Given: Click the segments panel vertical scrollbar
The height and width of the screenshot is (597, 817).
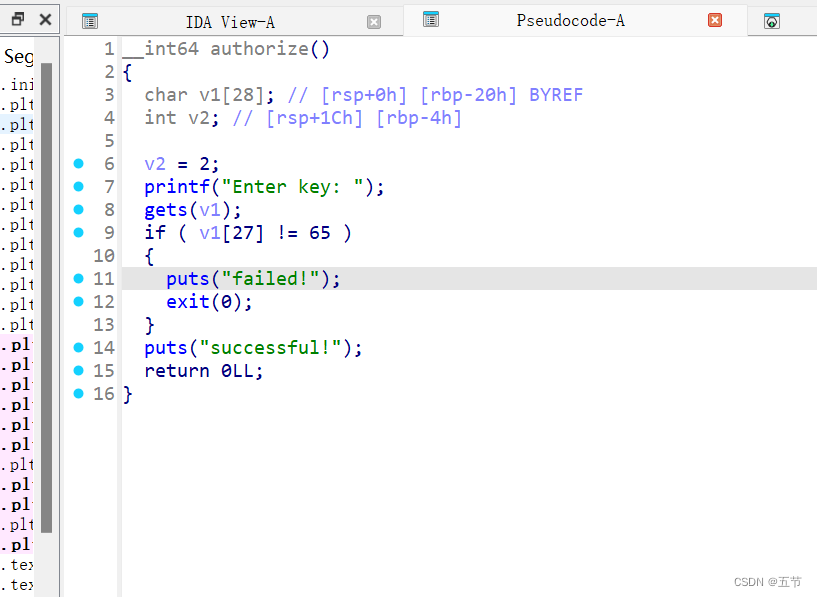Looking at the screenshot, I should [46, 297].
